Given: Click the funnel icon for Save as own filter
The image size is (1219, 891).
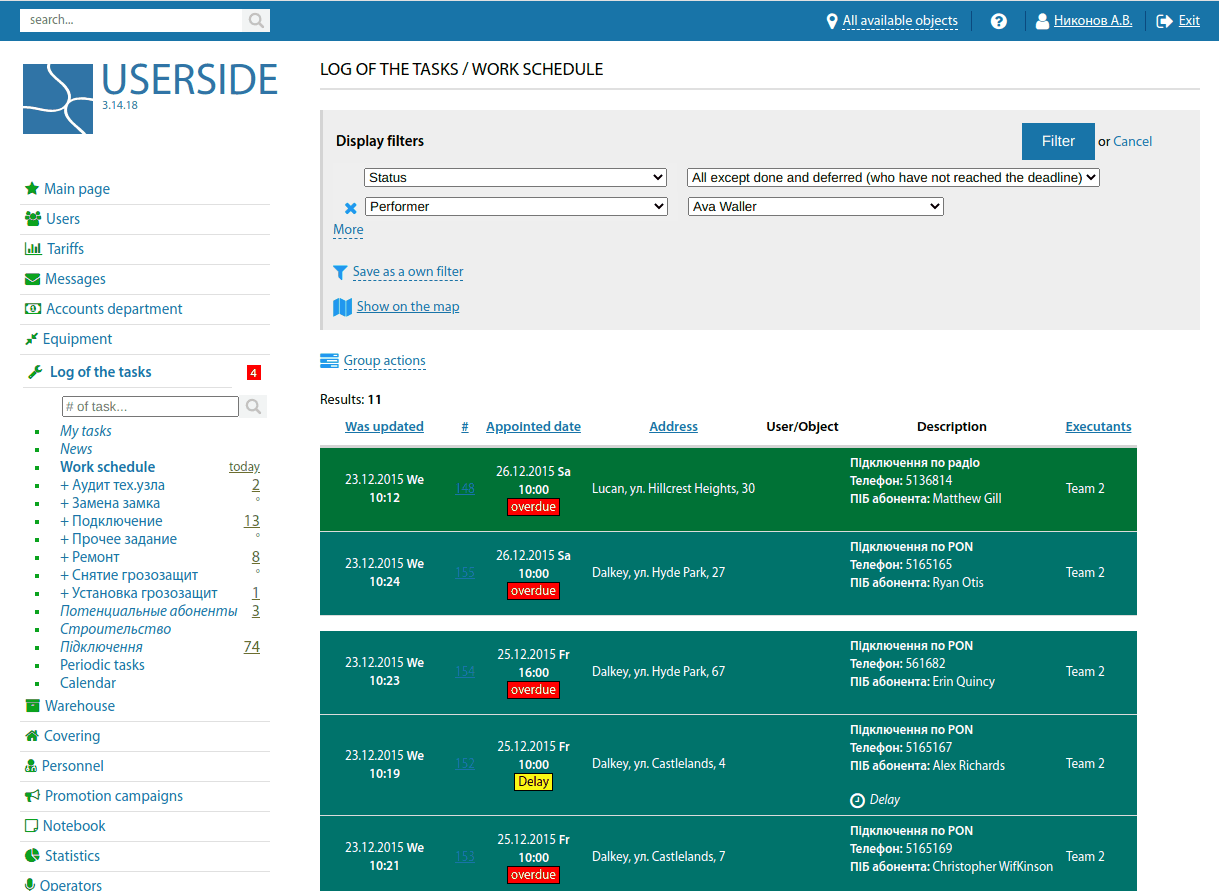Looking at the screenshot, I should 341,272.
